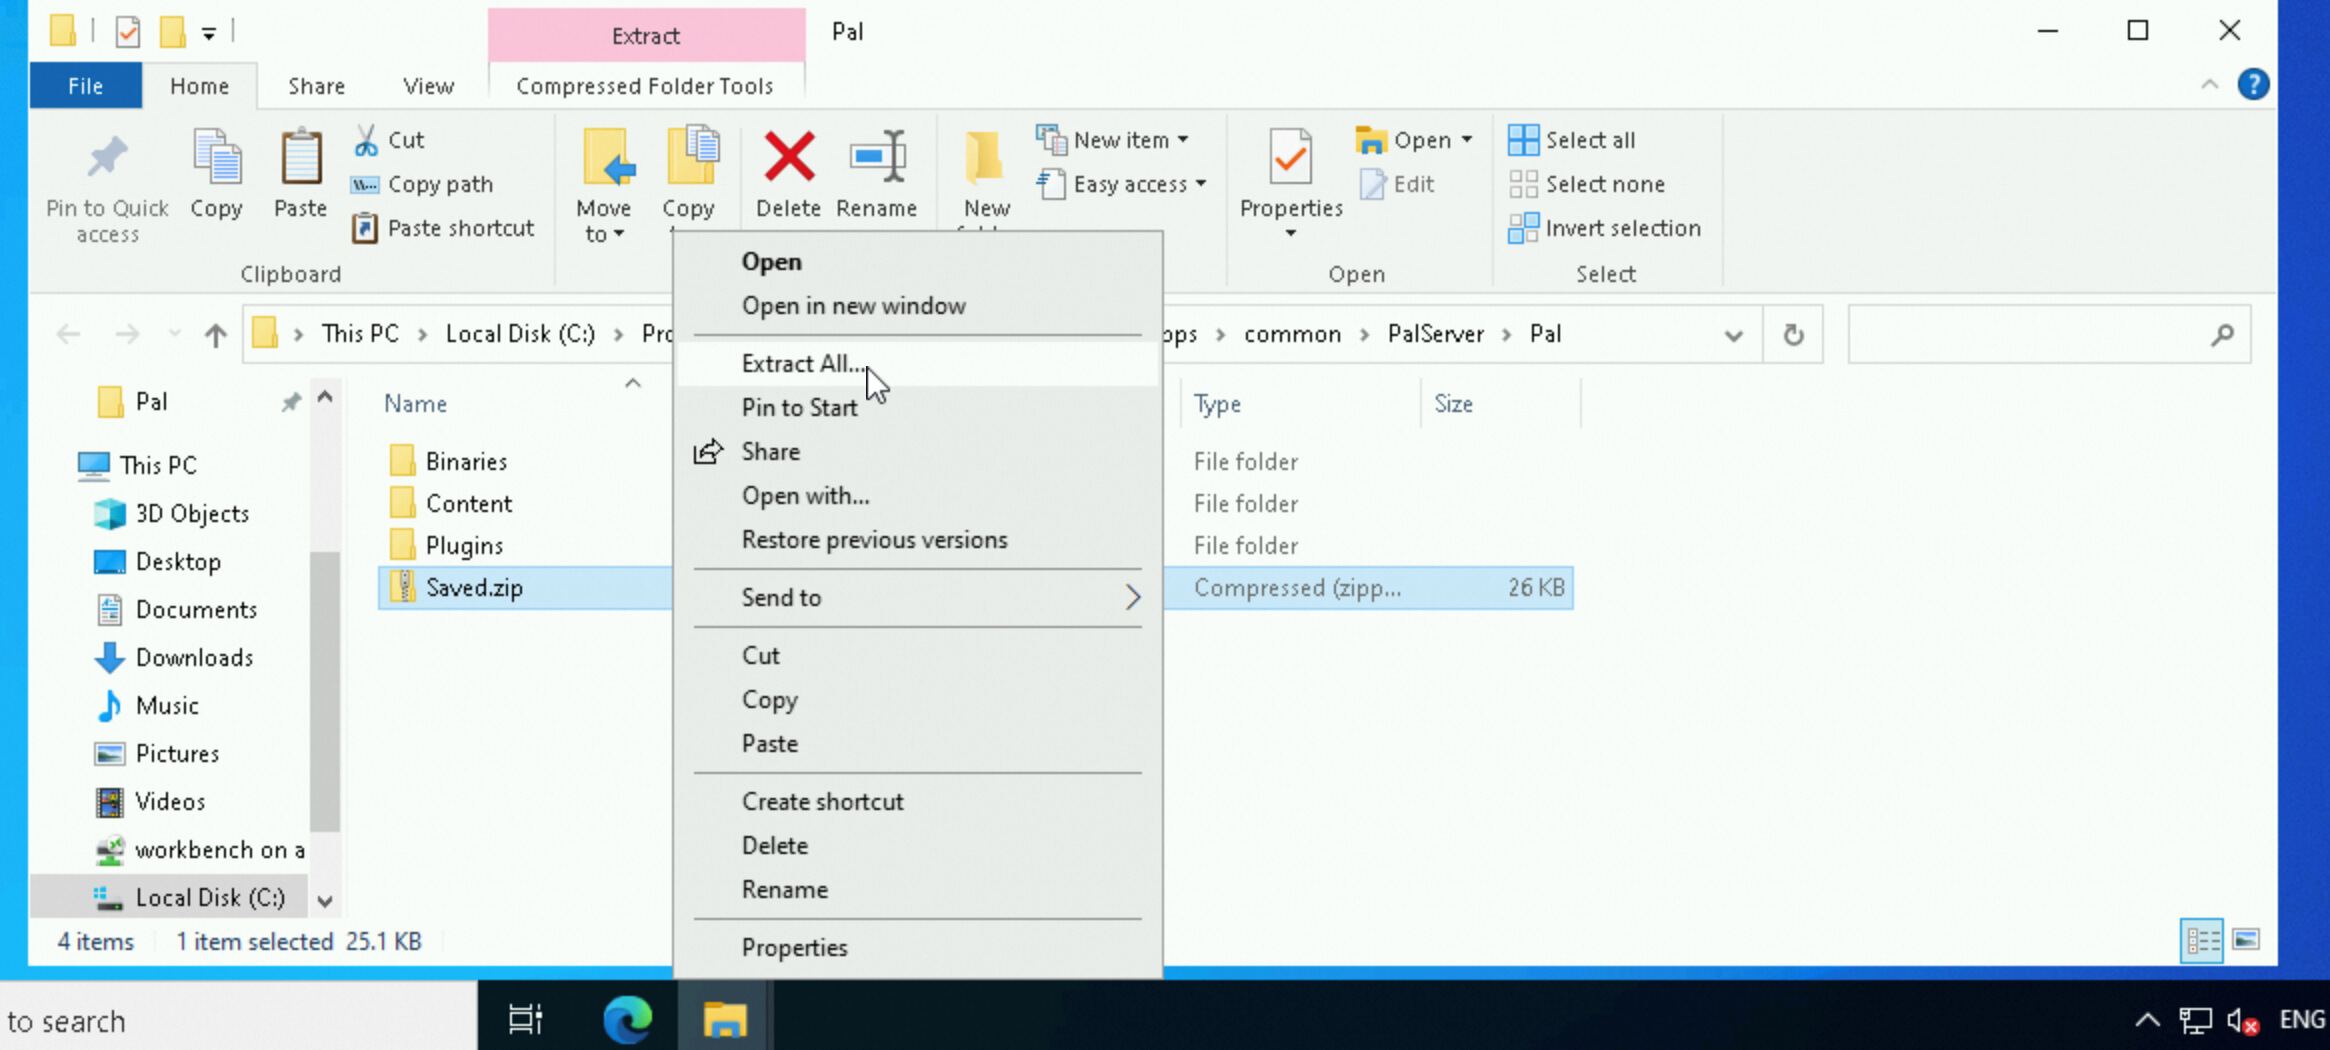Expand the Open button dropdown in ribbon
Screen dimensions: 2330x1050
tap(1467, 140)
